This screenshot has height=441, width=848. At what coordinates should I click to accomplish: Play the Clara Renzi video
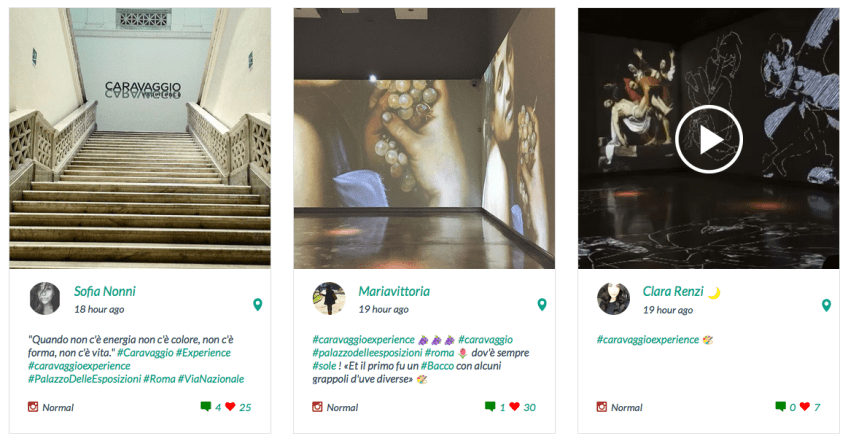tap(708, 140)
